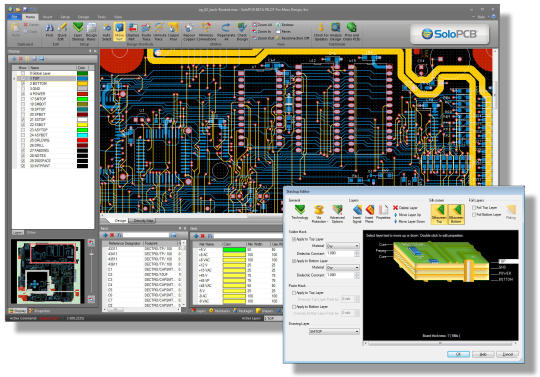The image size is (540, 377).
Task: Select the Regenerate All ribbon icon
Action: 226,31
